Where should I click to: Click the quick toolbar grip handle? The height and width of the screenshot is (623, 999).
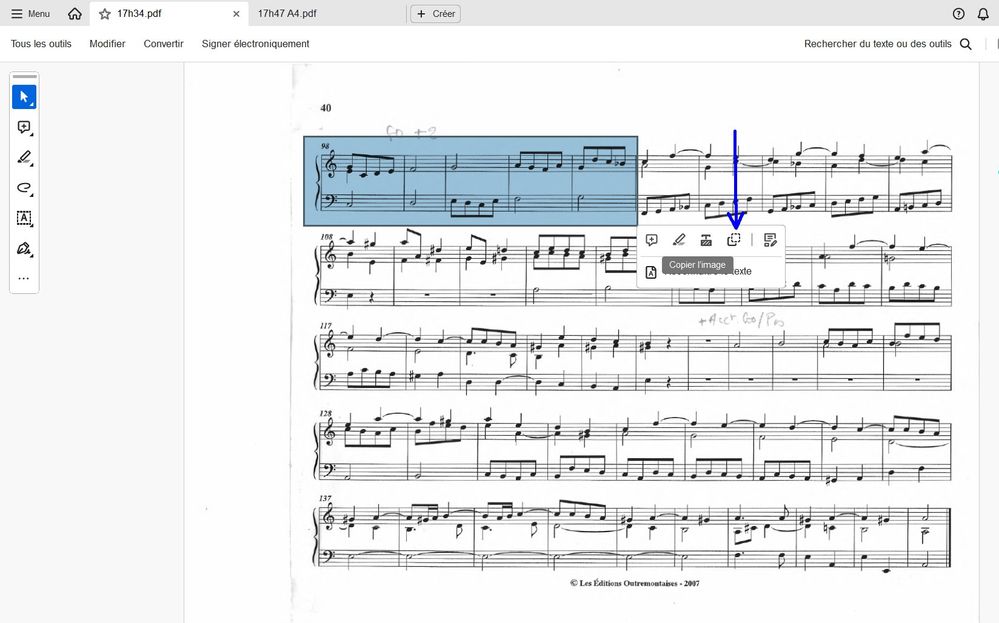24,77
